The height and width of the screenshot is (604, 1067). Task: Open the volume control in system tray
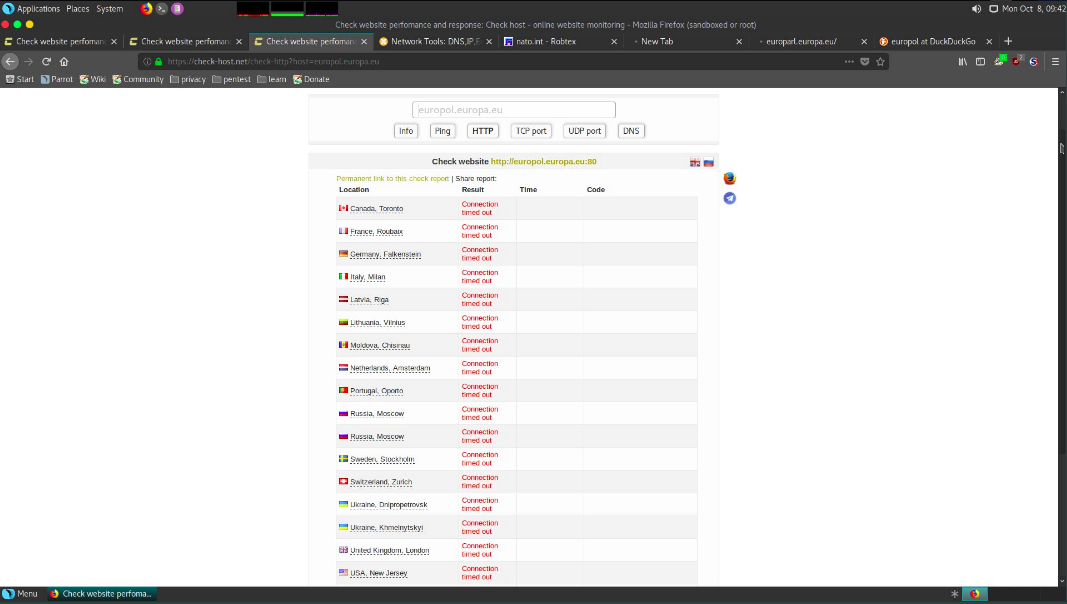[976, 9]
